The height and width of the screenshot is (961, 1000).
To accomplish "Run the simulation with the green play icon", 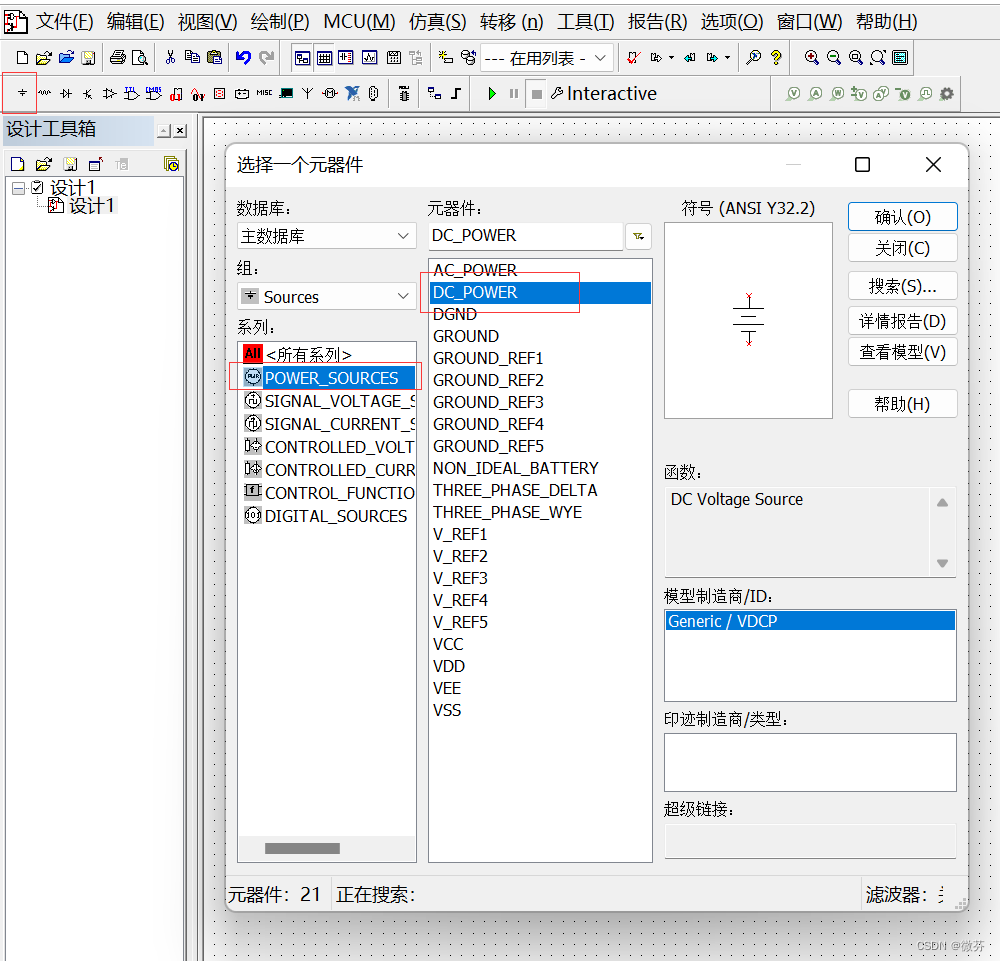I will pyautogui.click(x=491, y=93).
